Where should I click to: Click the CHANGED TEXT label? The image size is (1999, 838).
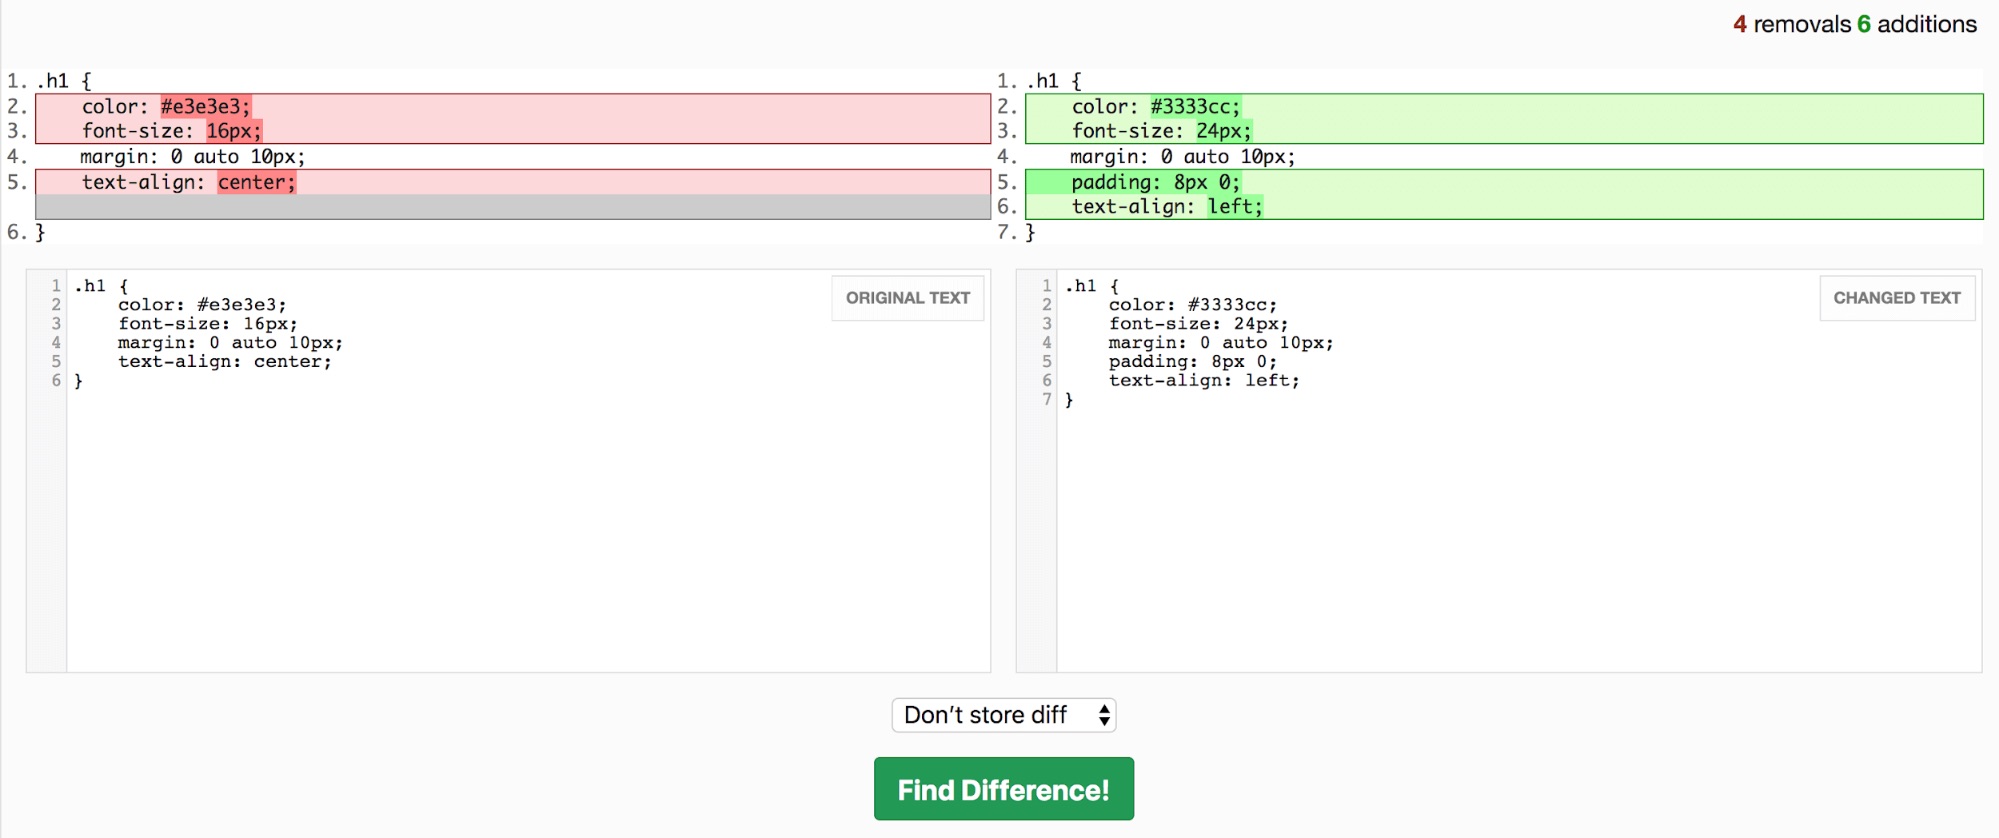pos(1896,298)
